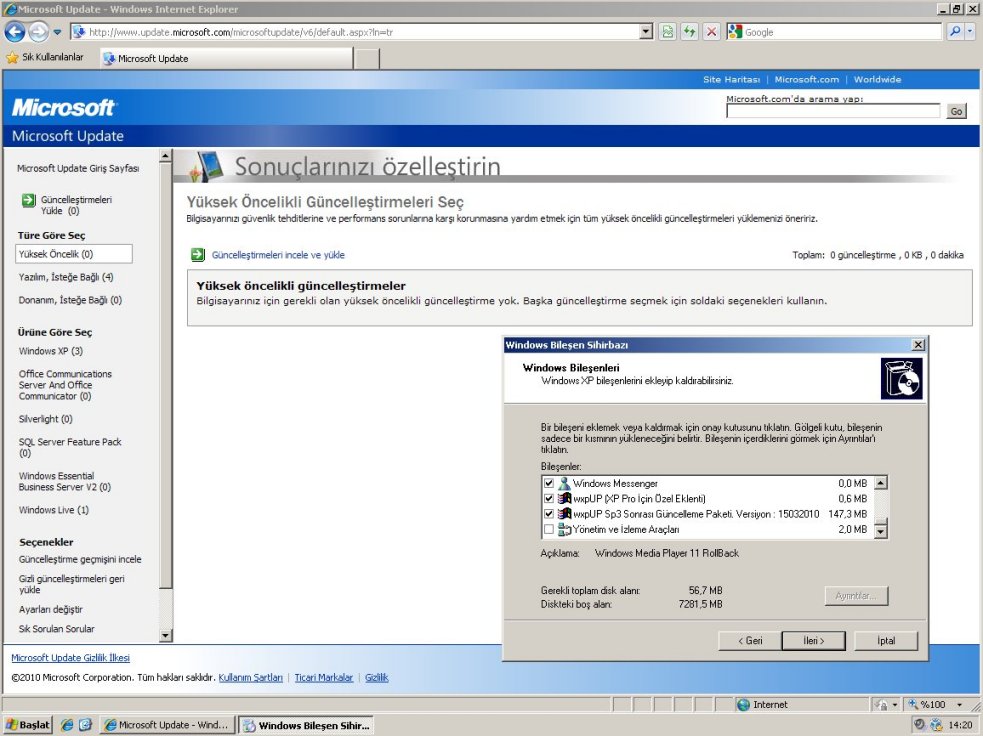
Task: Open the recent pages dropdown beside Forward
Action: click(x=57, y=32)
